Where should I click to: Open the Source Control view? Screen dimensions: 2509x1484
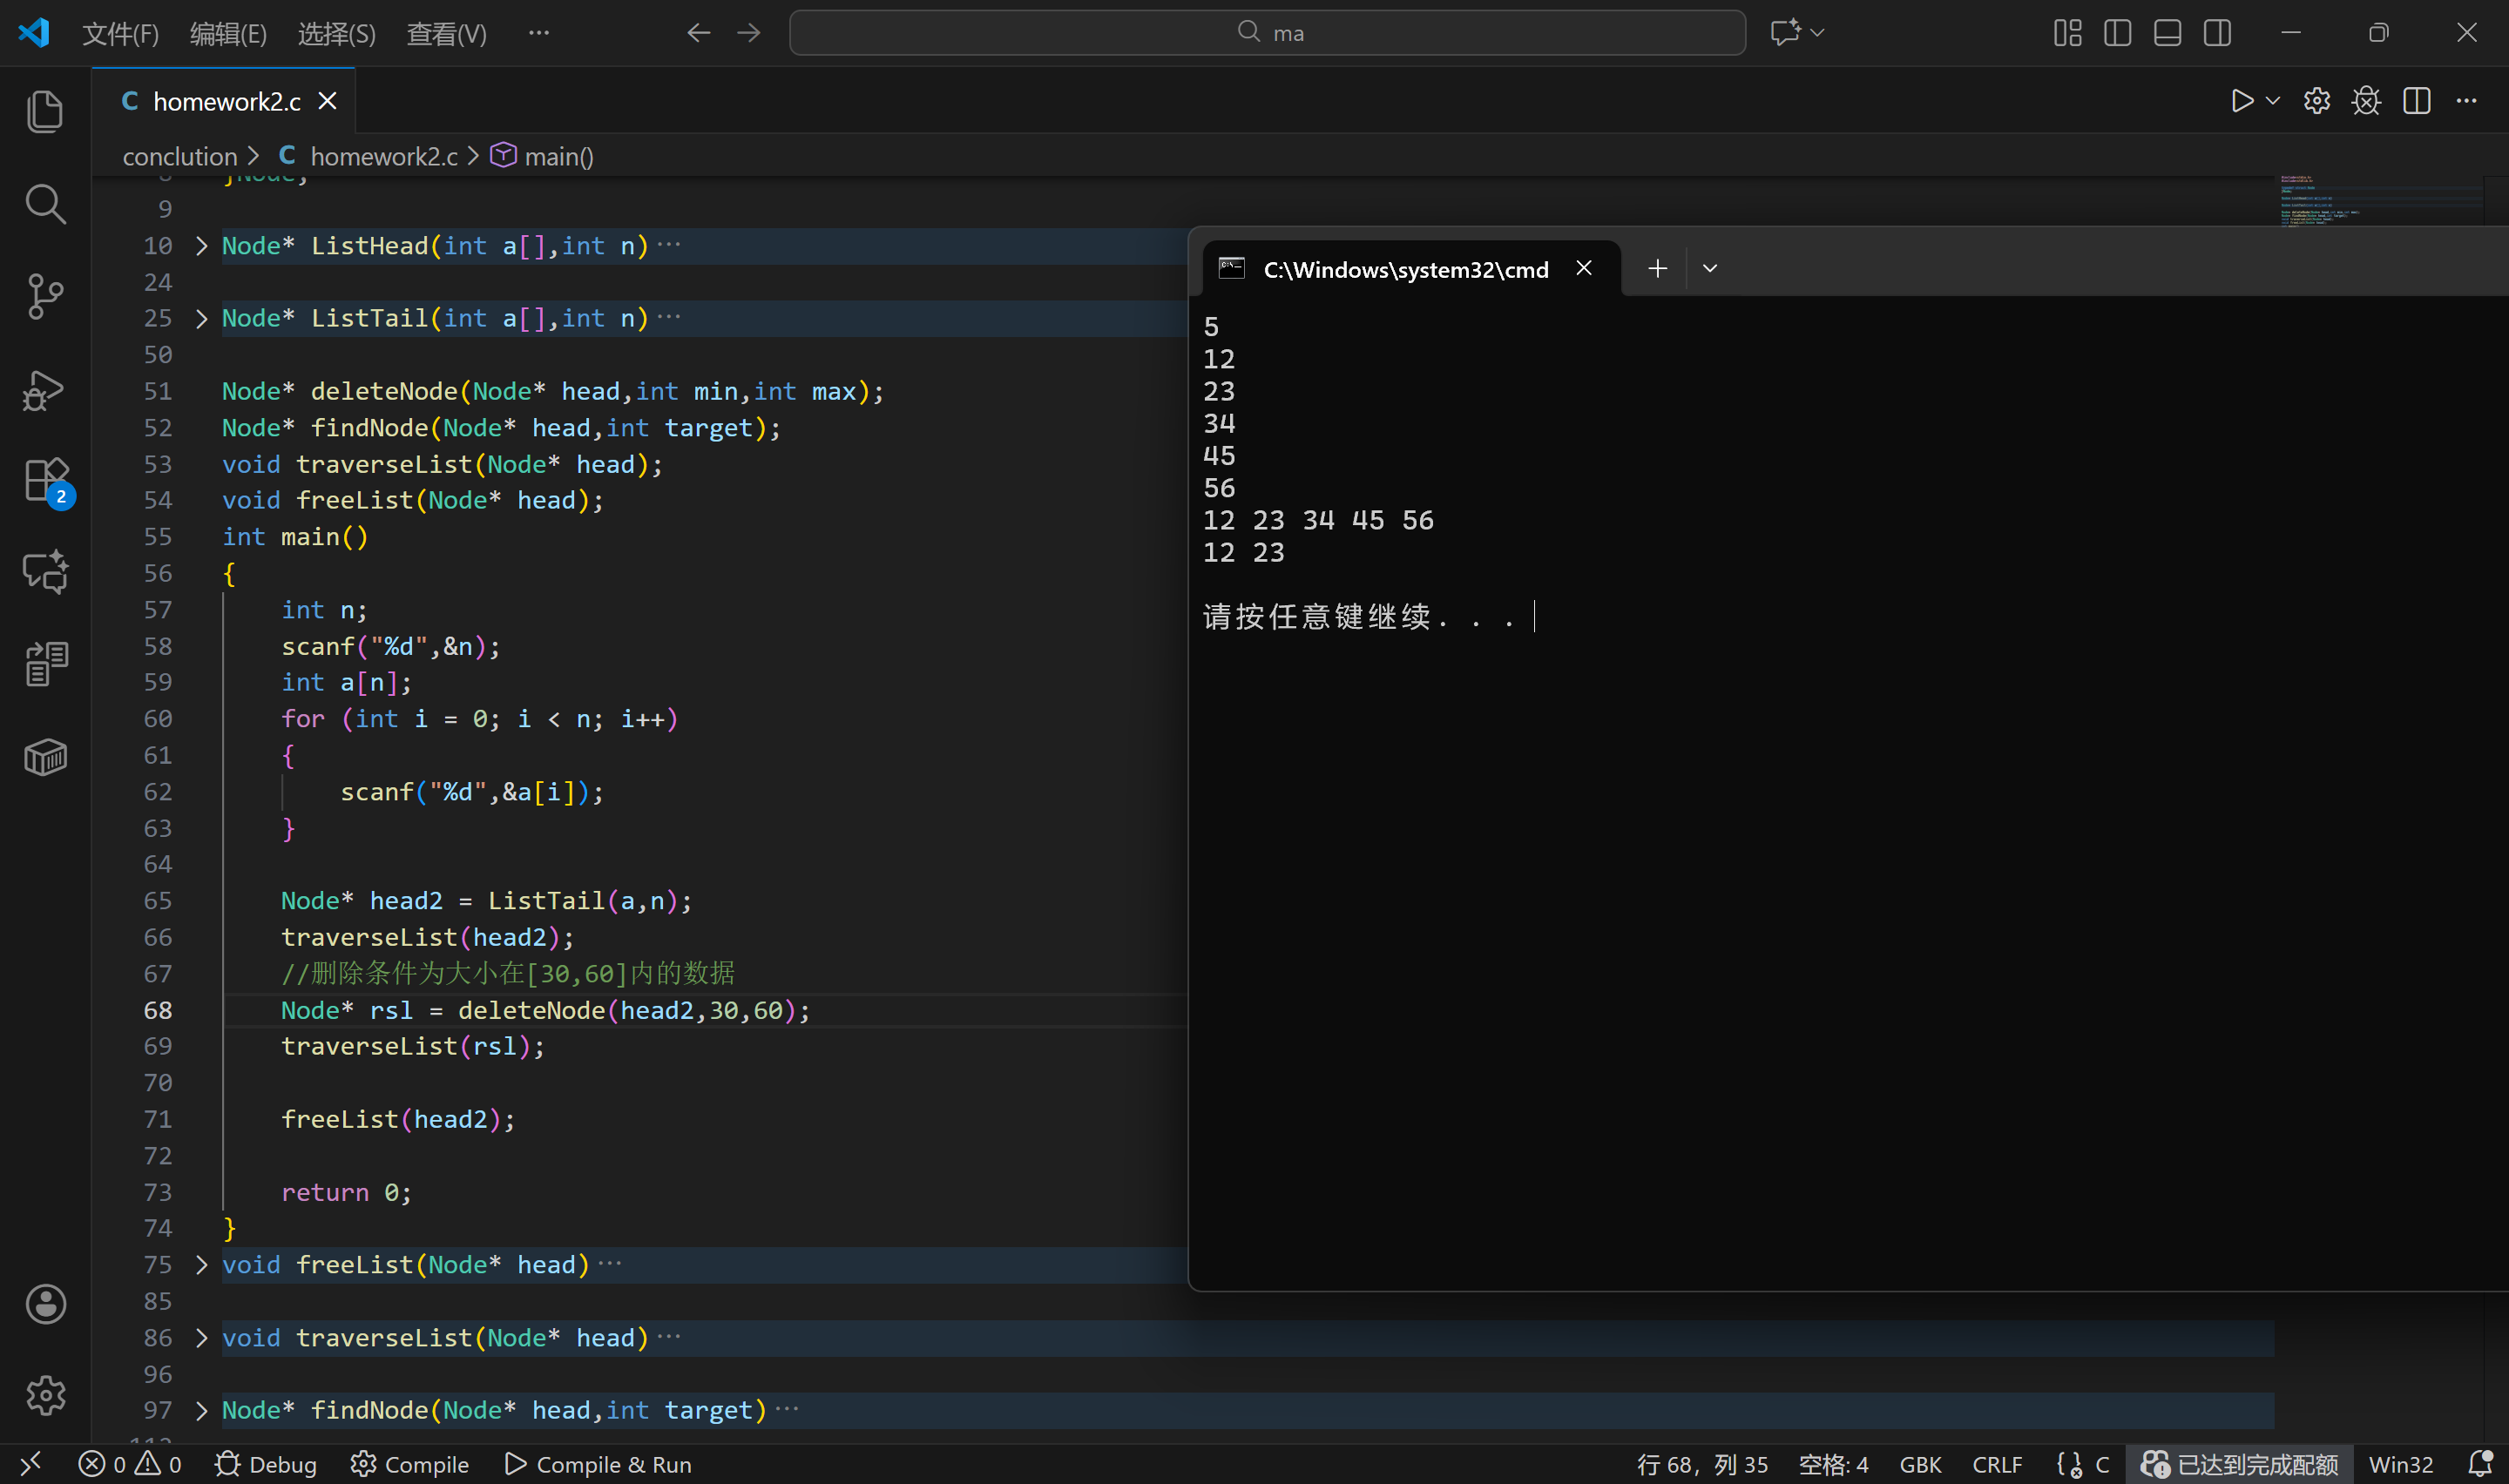[45, 297]
